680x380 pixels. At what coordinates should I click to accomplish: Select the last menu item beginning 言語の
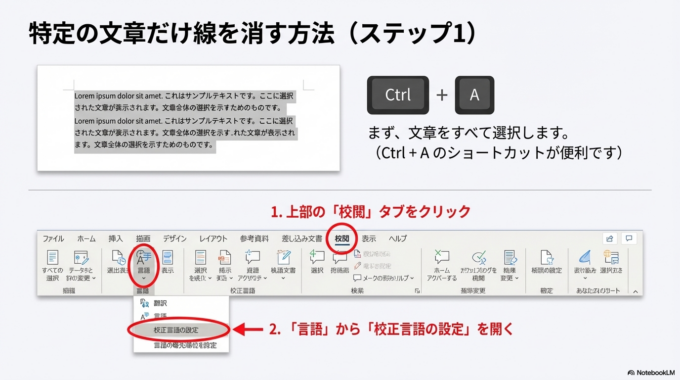click(181, 345)
